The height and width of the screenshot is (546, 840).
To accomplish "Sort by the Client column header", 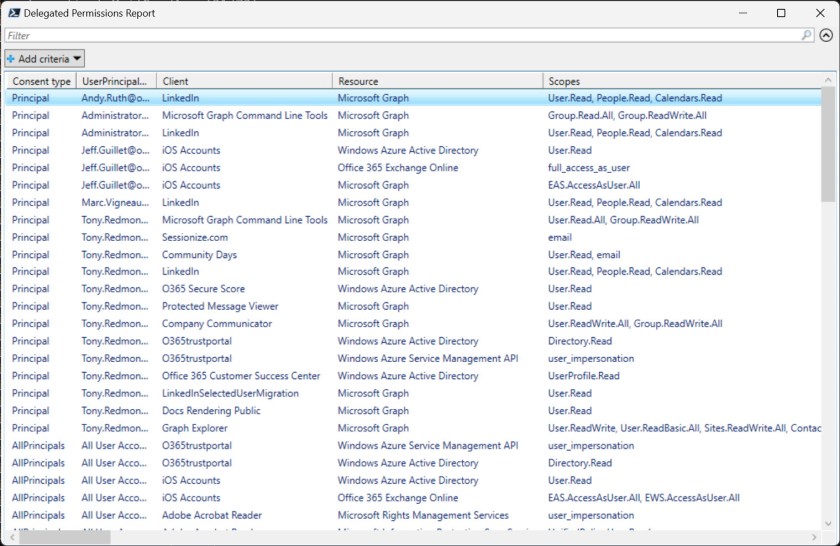I will point(244,81).
